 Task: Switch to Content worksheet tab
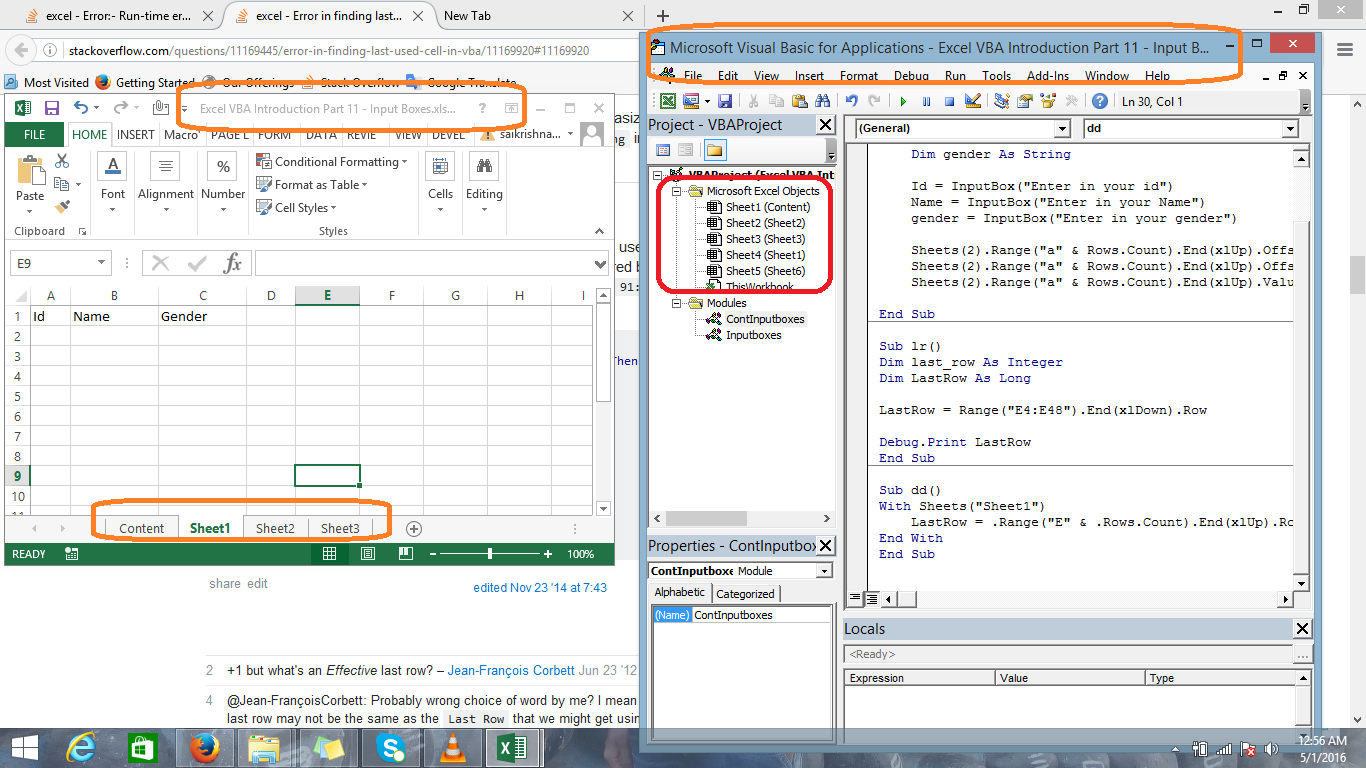141,528
